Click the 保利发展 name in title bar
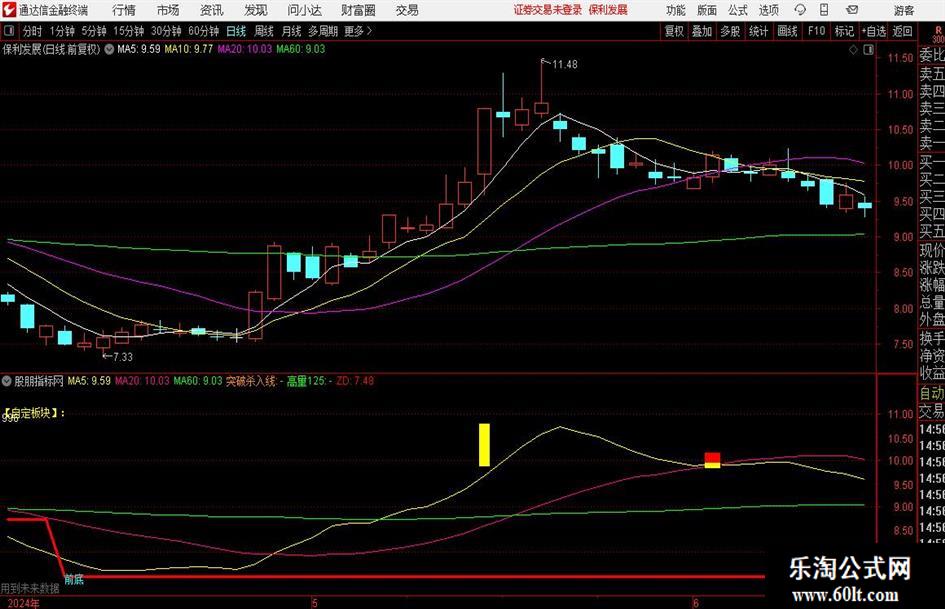This screenshot has height=609, width=945. [608, 10]
